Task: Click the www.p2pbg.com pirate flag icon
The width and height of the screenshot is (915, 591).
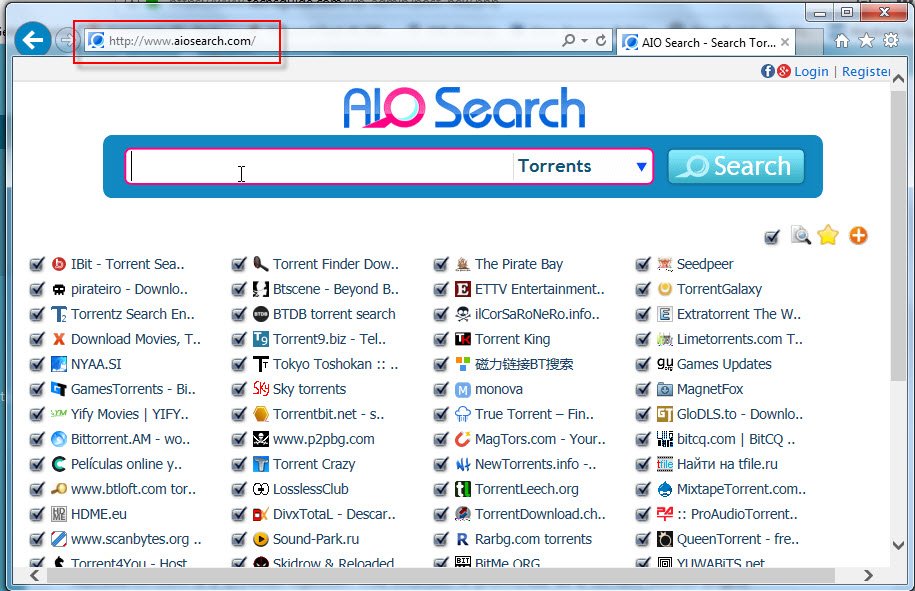Action: tap(261, 439)
